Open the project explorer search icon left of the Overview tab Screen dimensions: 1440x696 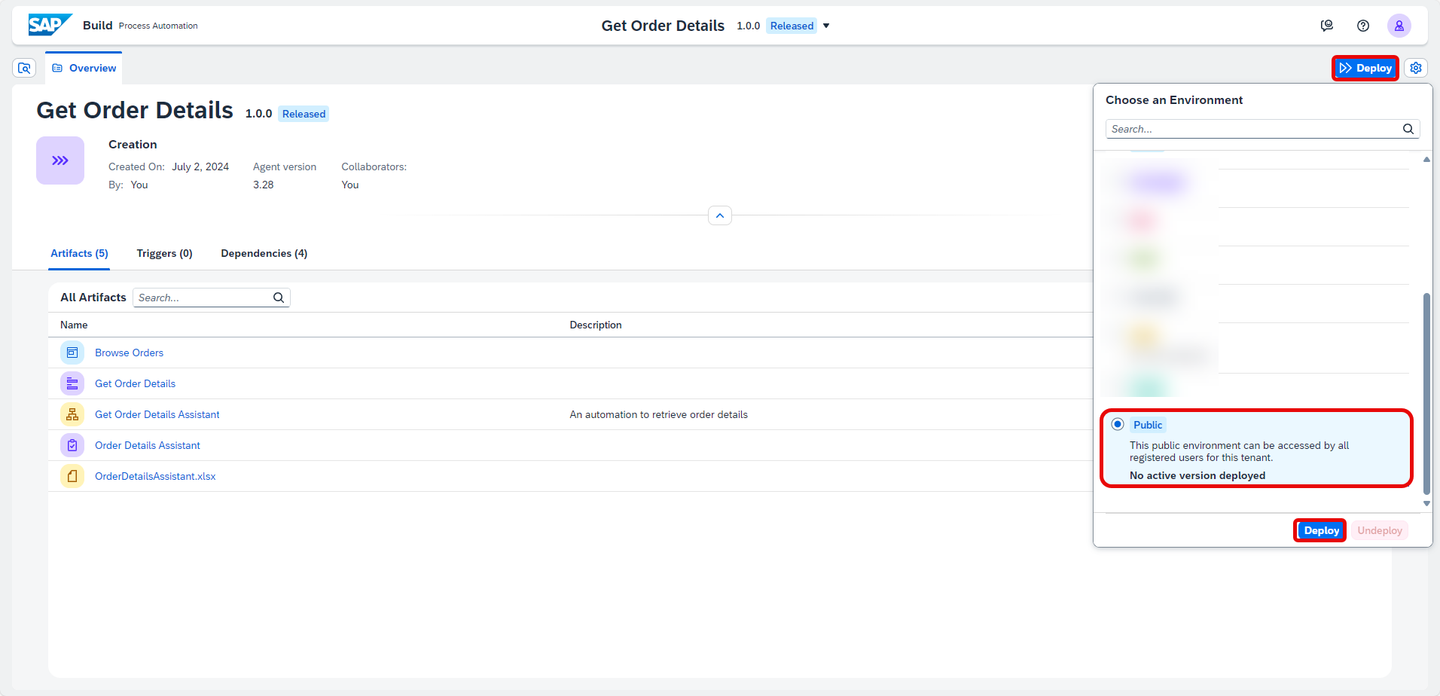point(25,68)
